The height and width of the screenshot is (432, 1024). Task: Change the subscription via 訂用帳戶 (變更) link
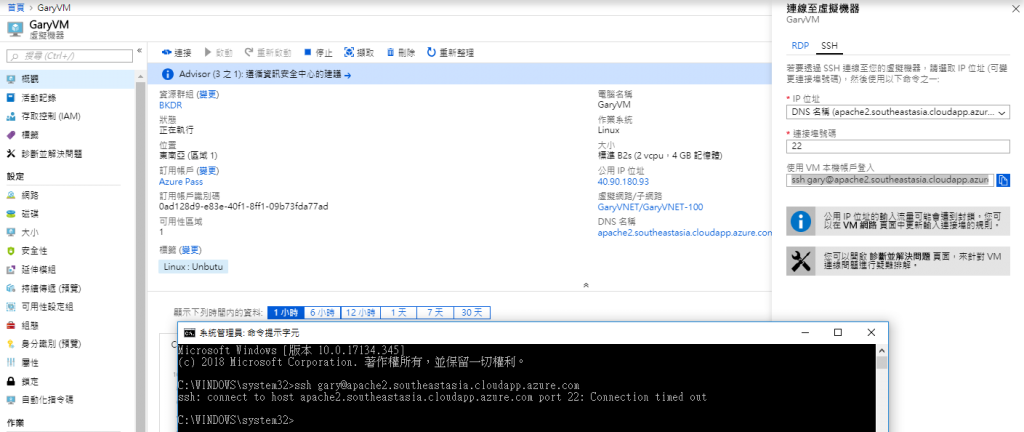point(208,170)
